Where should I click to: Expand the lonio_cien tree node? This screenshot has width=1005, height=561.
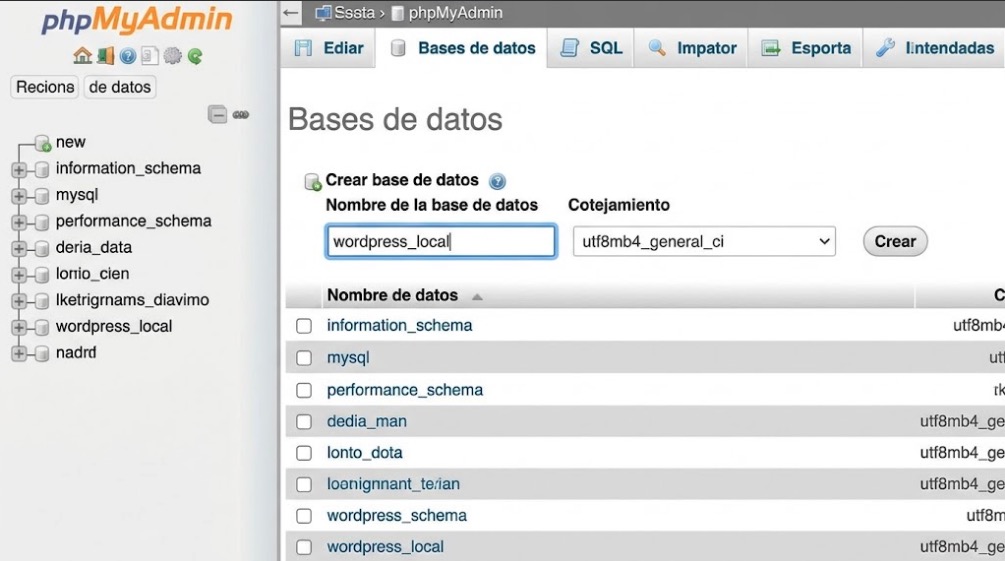coord(19,275)
